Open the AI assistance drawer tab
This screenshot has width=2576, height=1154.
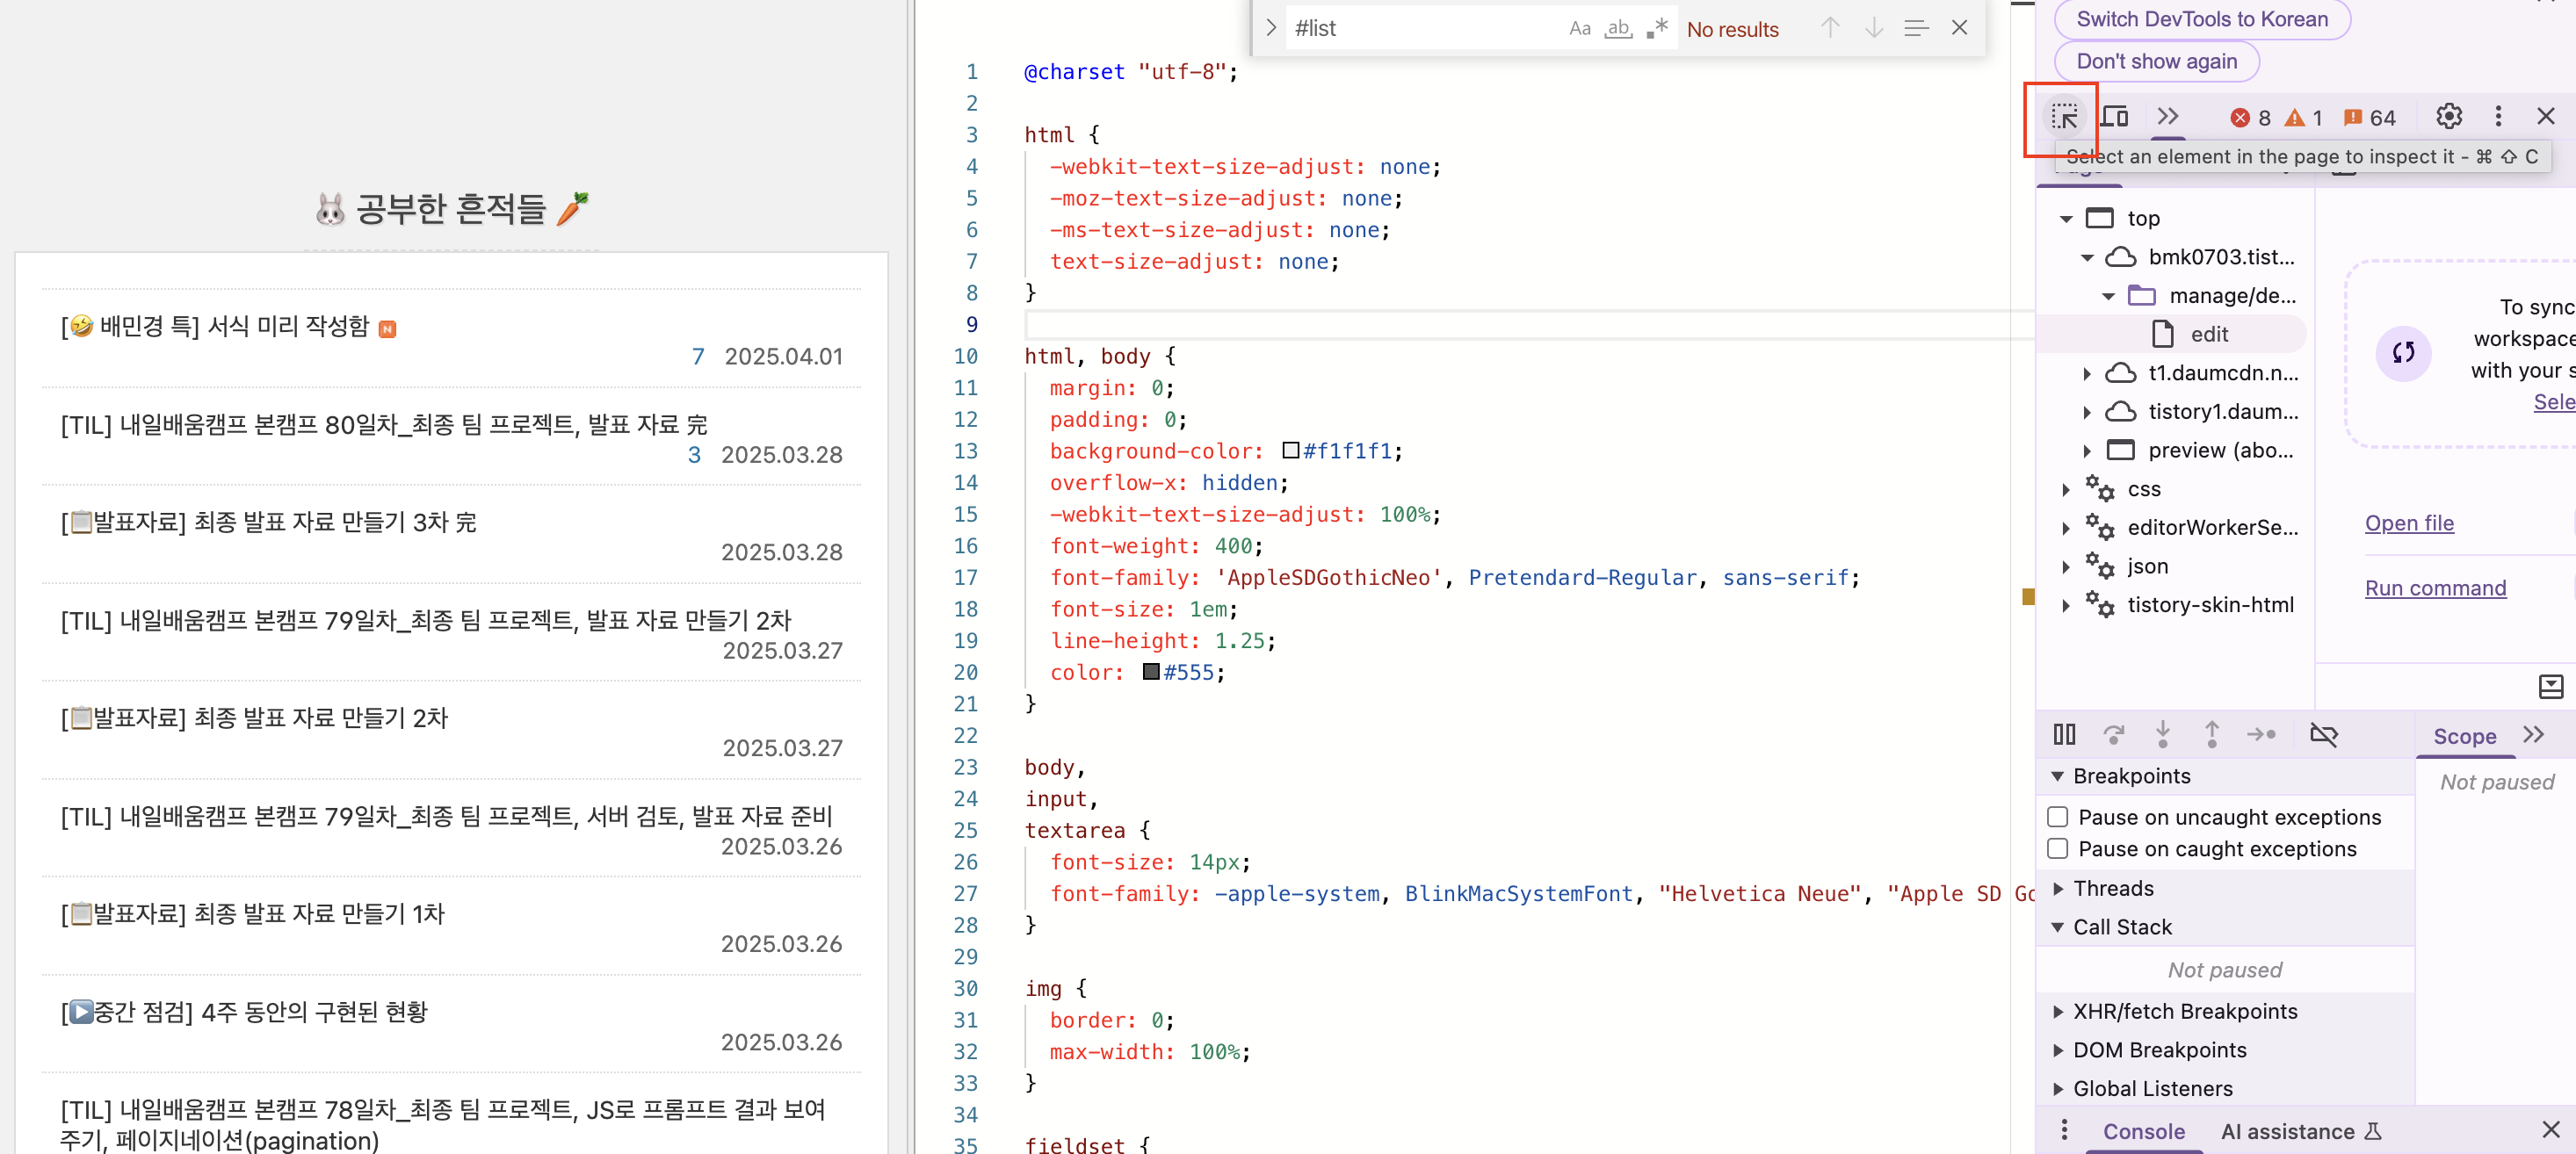pos(2300,1131)
